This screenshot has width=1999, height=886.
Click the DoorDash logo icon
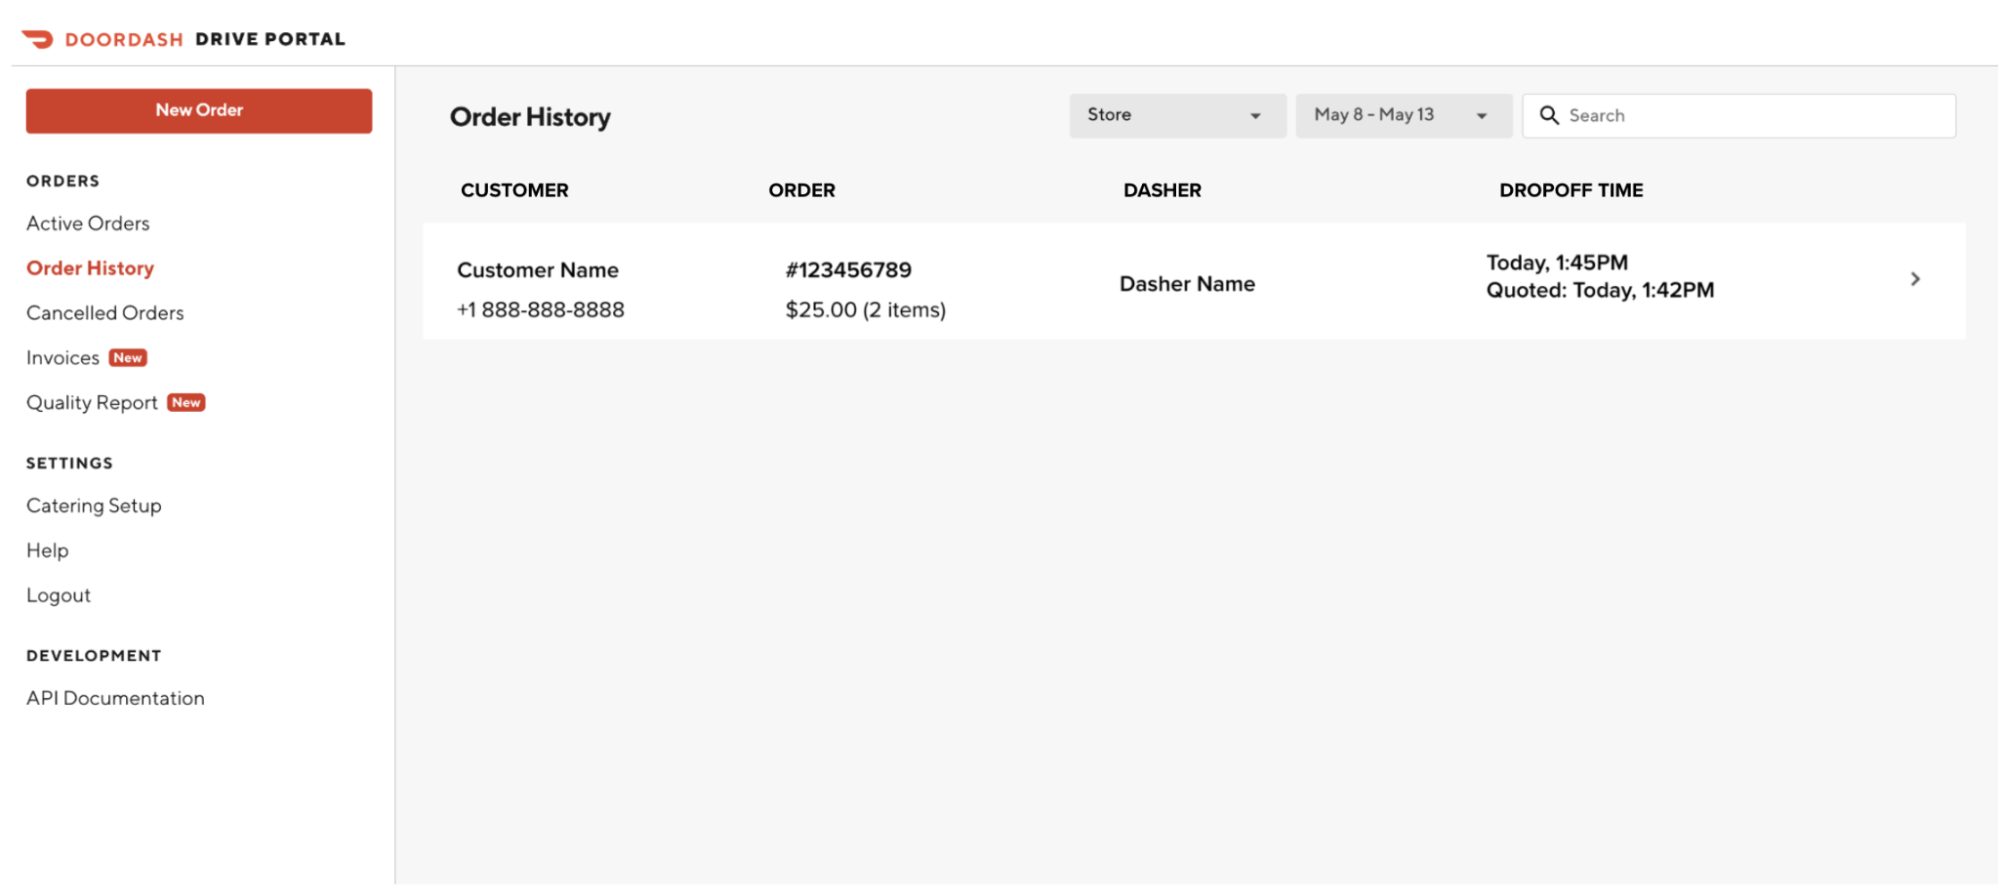[38, 39]
